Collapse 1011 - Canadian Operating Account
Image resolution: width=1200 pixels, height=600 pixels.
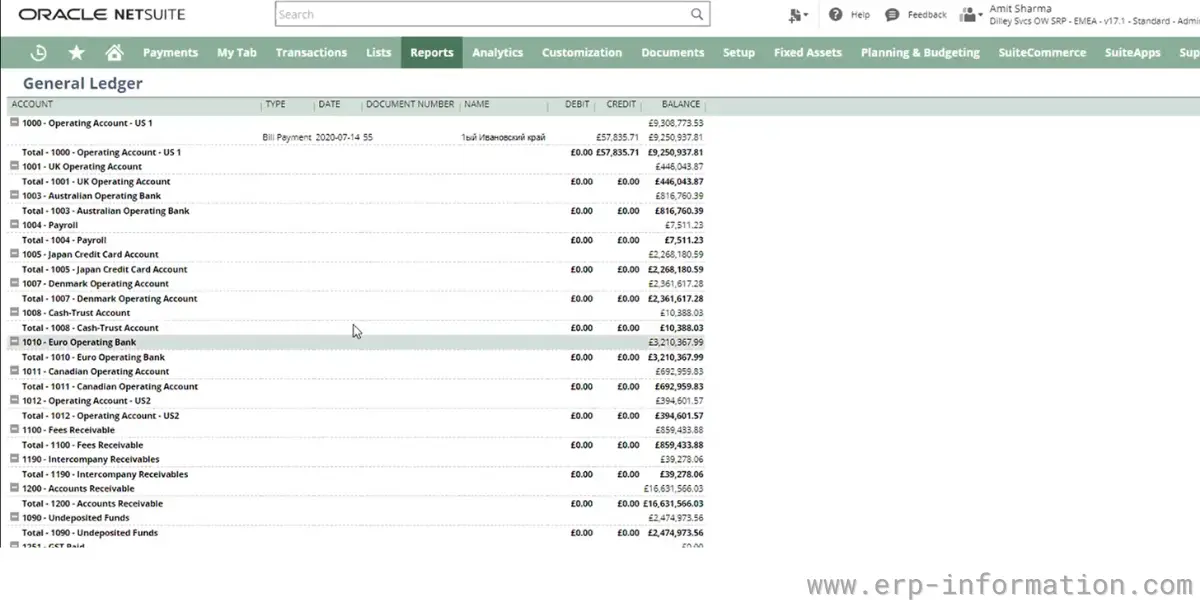pos(14,371)
